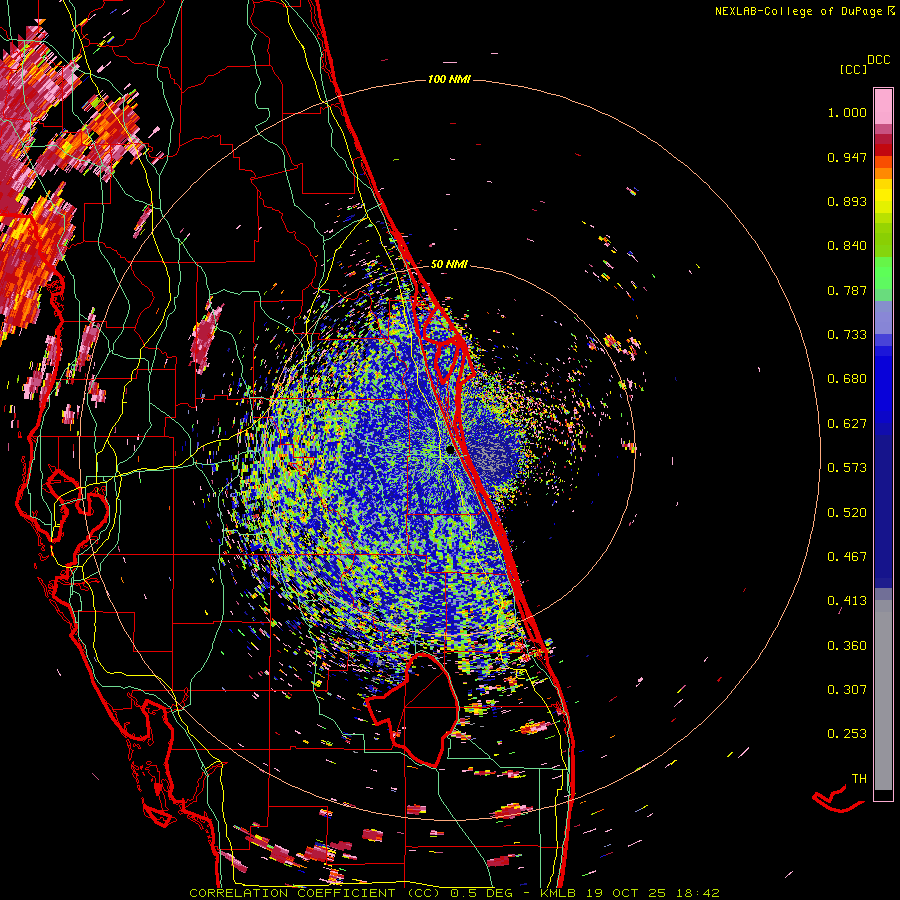Click the 0.733 color scale label
900x900 pixels.
coord(847,335)
